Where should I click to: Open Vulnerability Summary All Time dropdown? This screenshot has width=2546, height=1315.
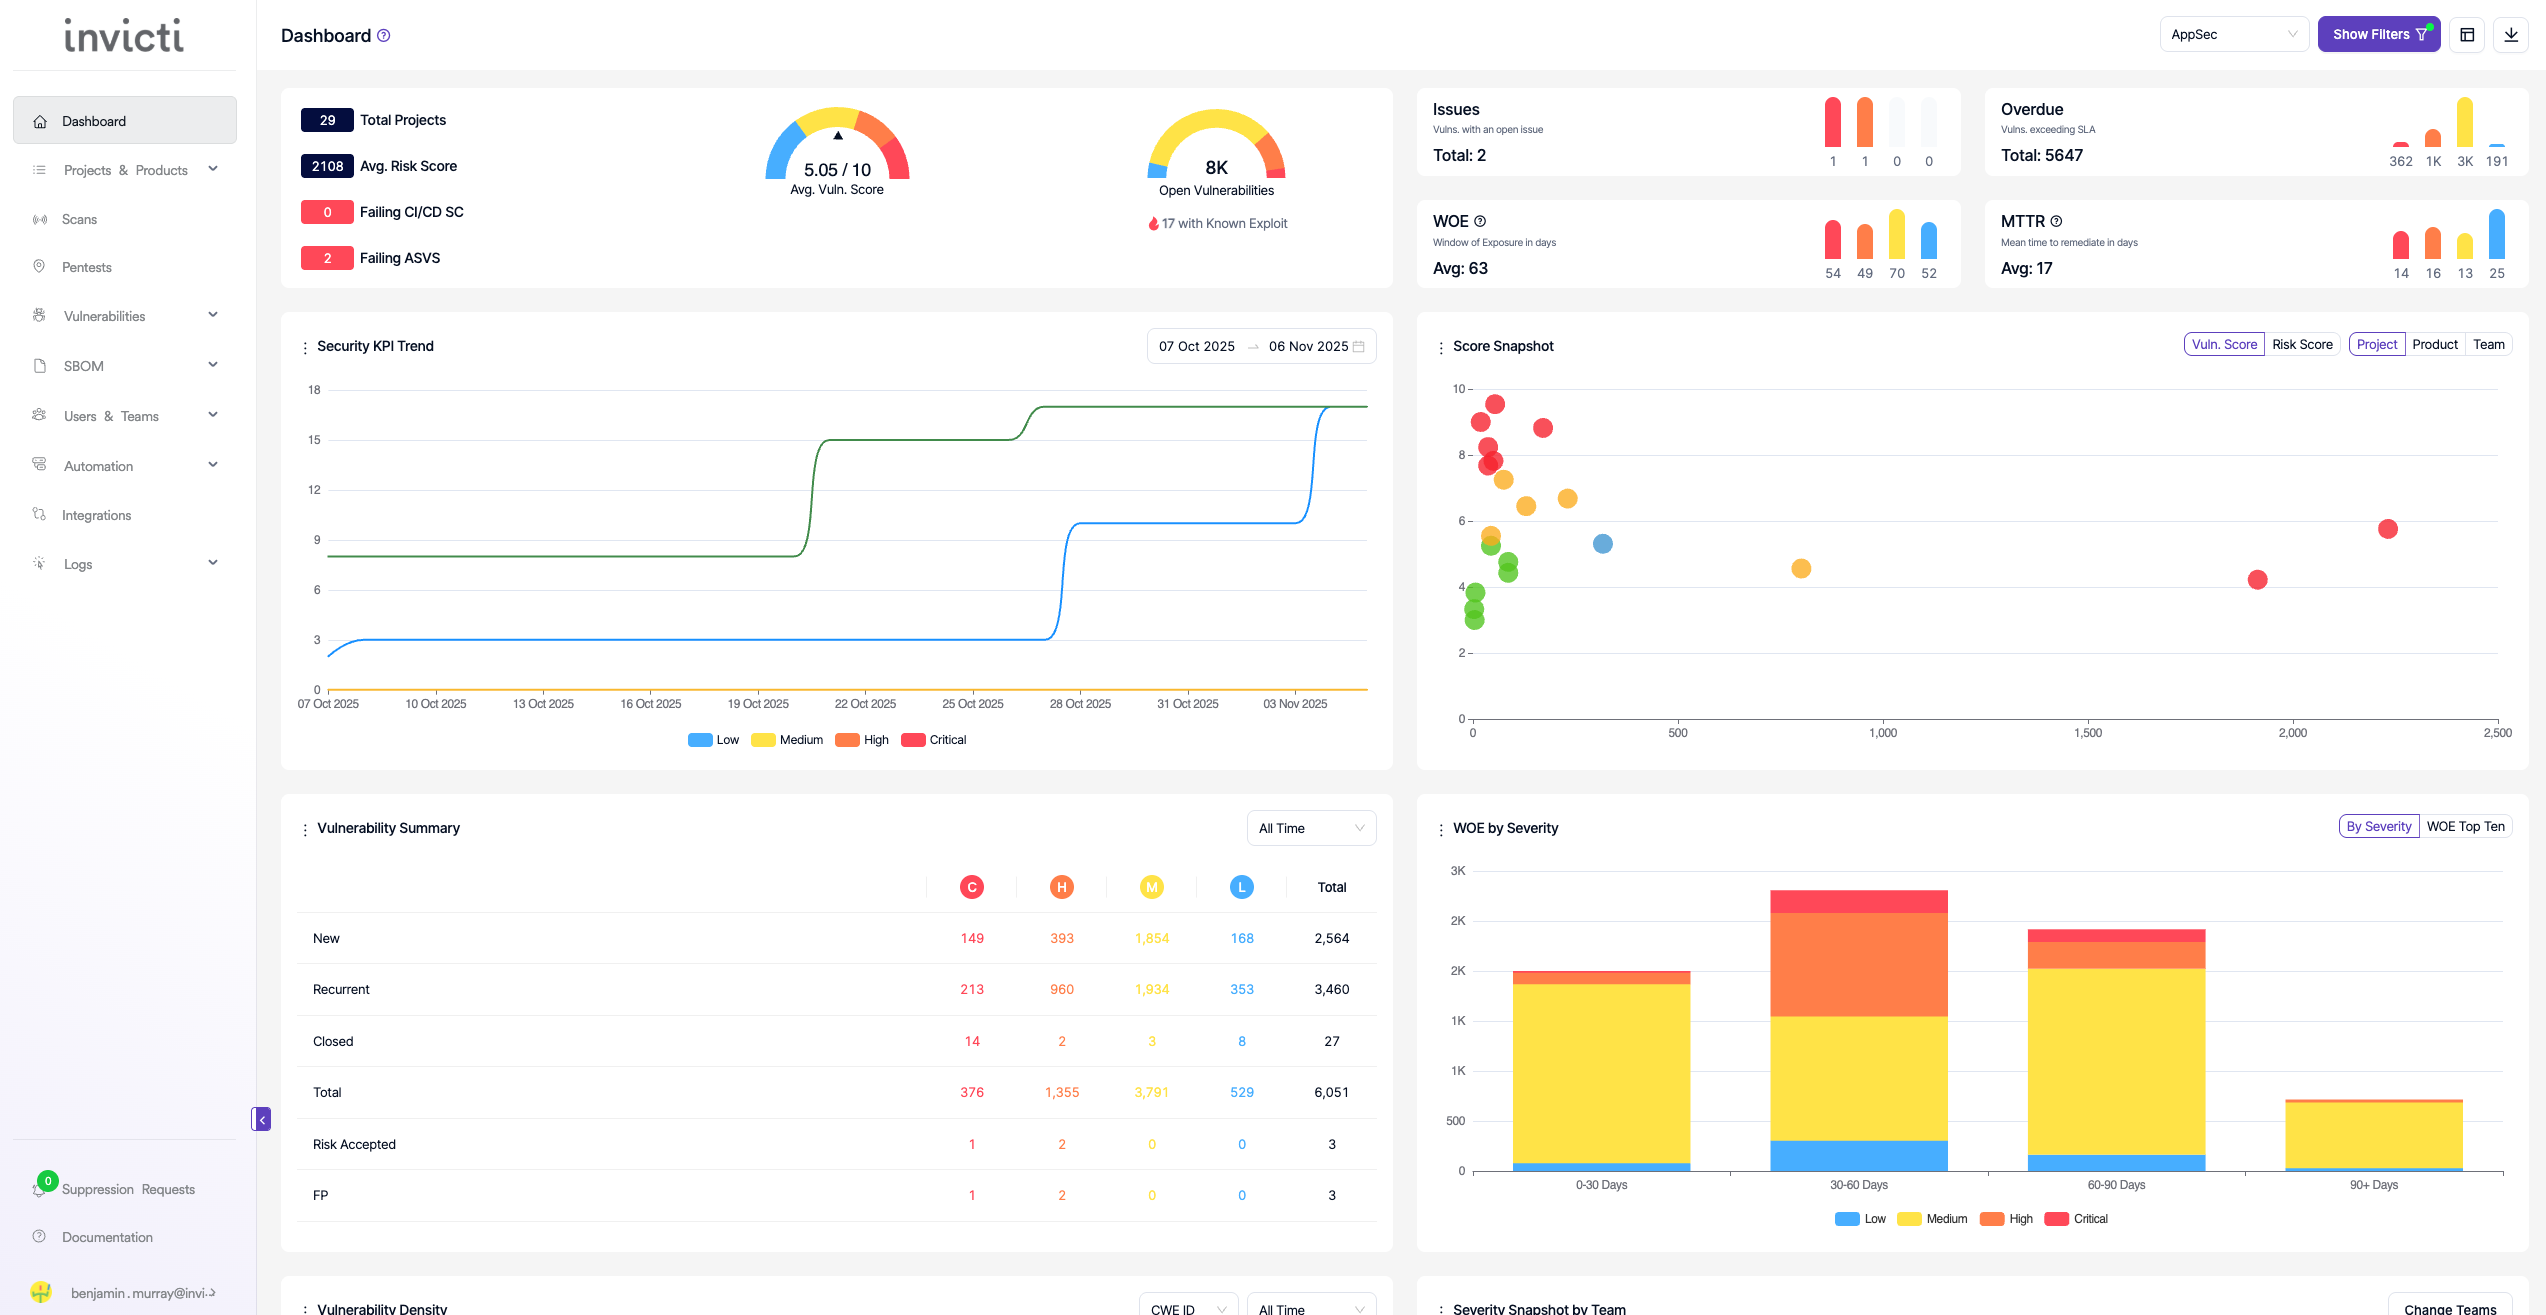point(1310,828)
